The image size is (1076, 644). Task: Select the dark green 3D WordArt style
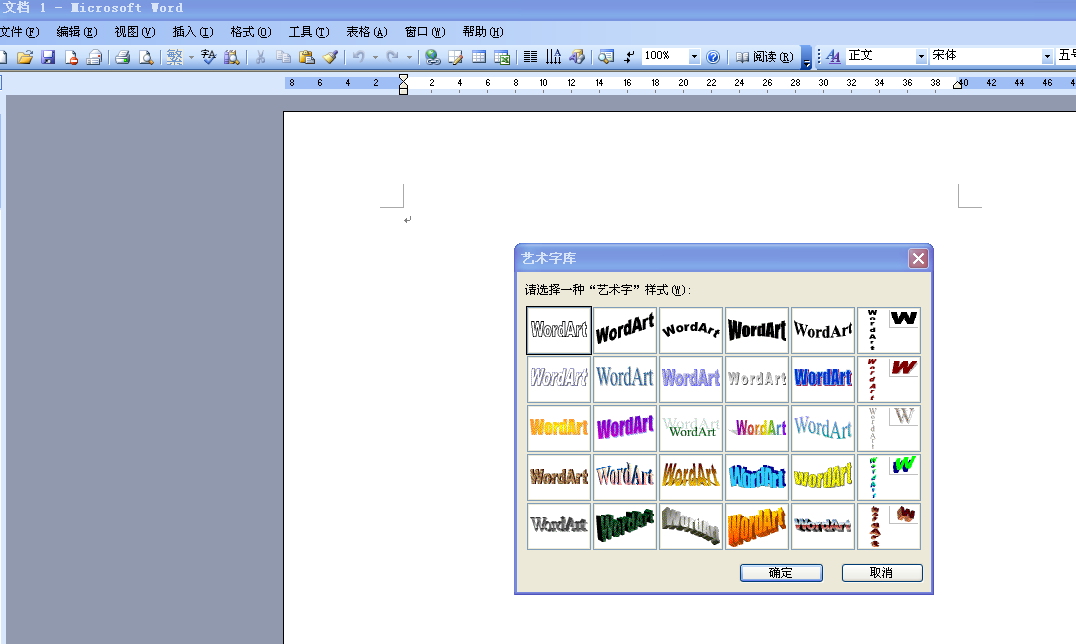point(625,527)
